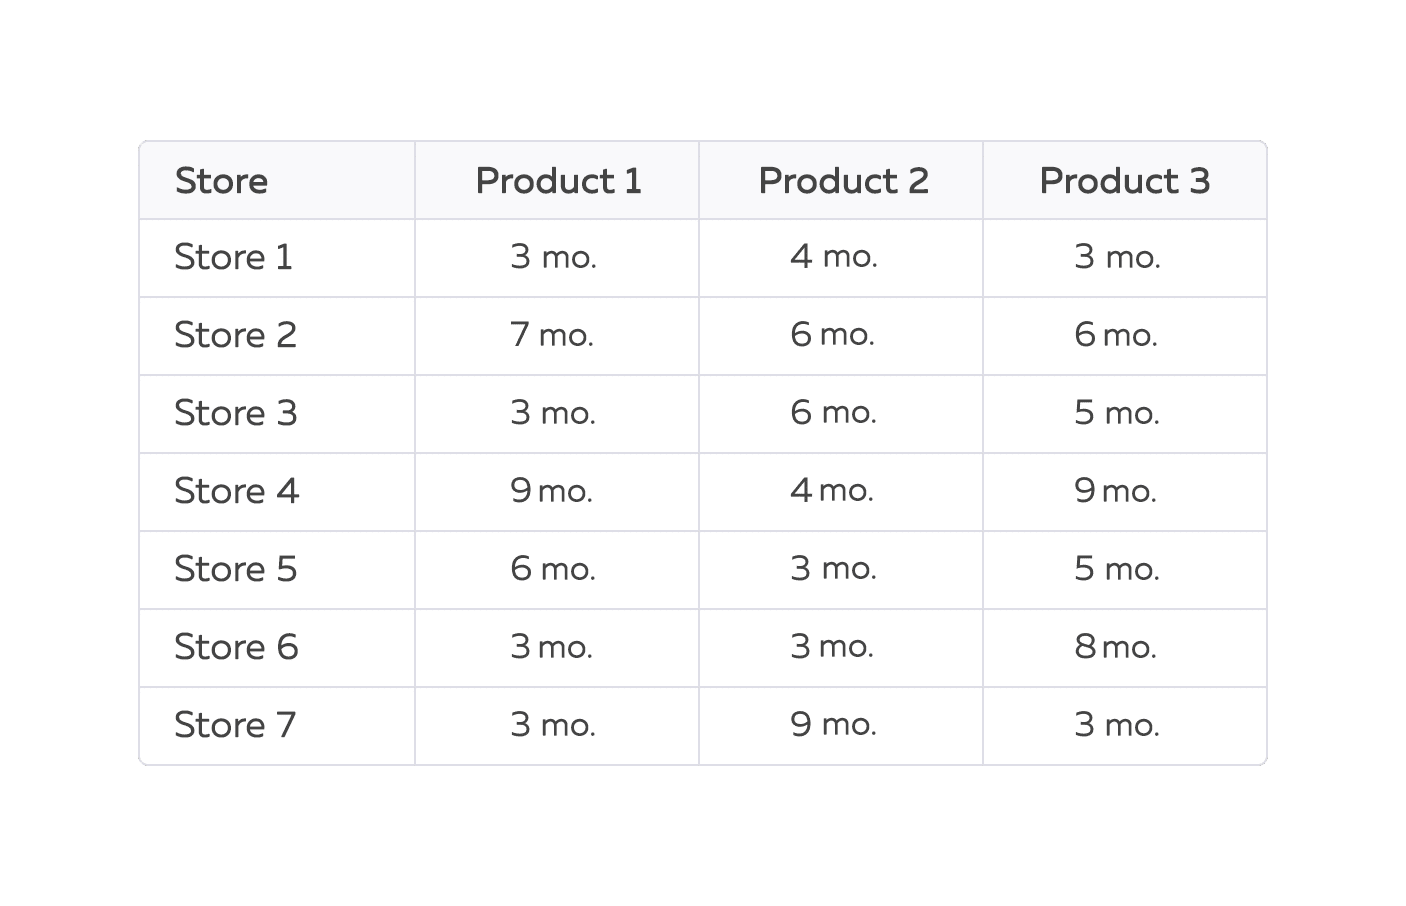Click Store 1's Product 2 value of 4 mo.
The height and width of the screenshot is (906, 1406).
[x=833, y=257]
